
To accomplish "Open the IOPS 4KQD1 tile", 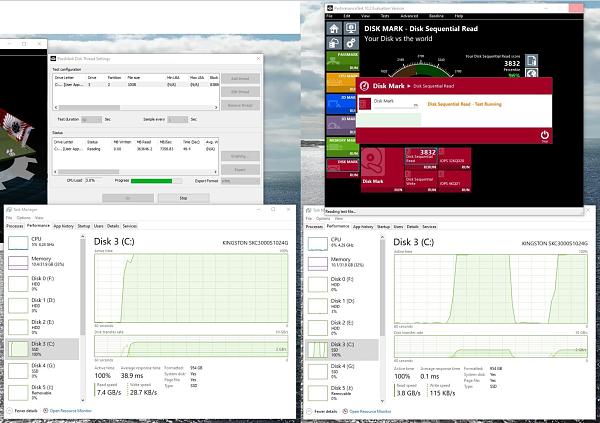I will click(455, 181).
